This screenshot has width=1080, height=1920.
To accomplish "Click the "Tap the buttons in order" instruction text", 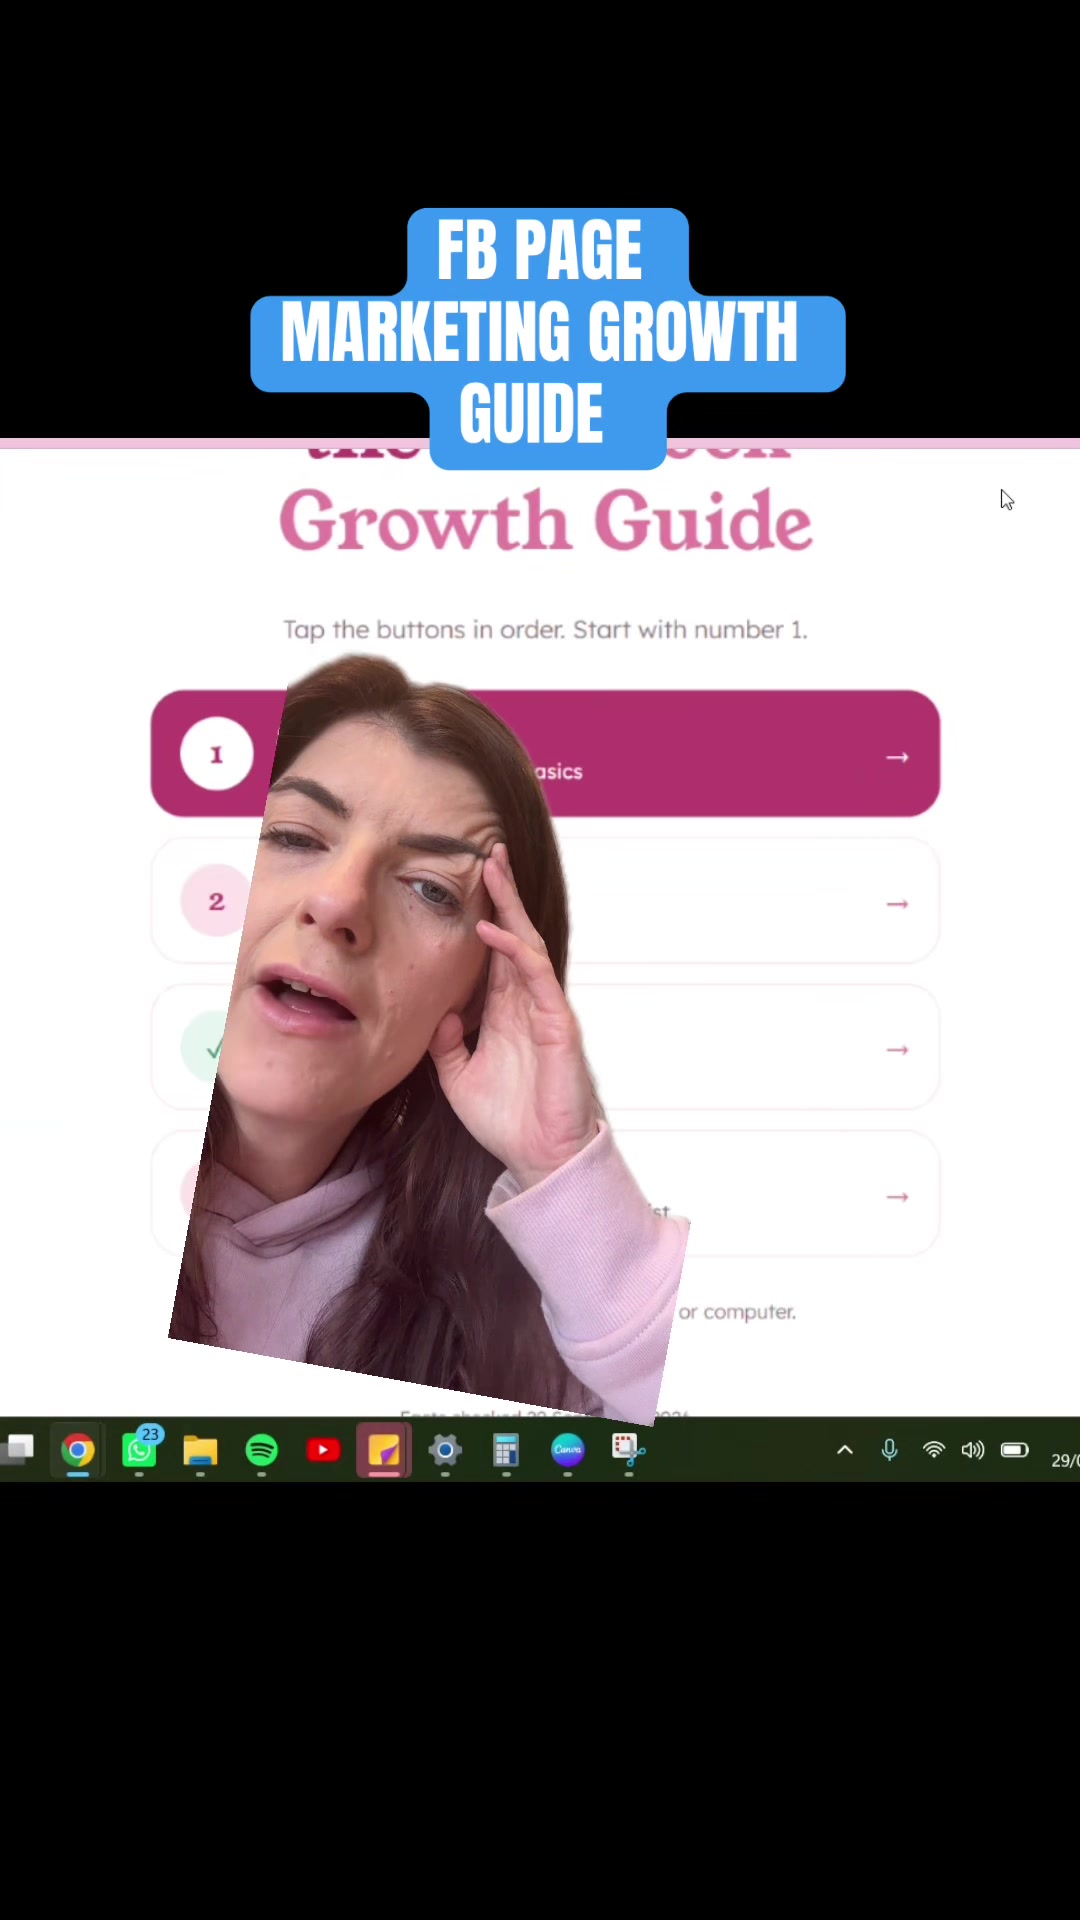I will coord(545,630).
